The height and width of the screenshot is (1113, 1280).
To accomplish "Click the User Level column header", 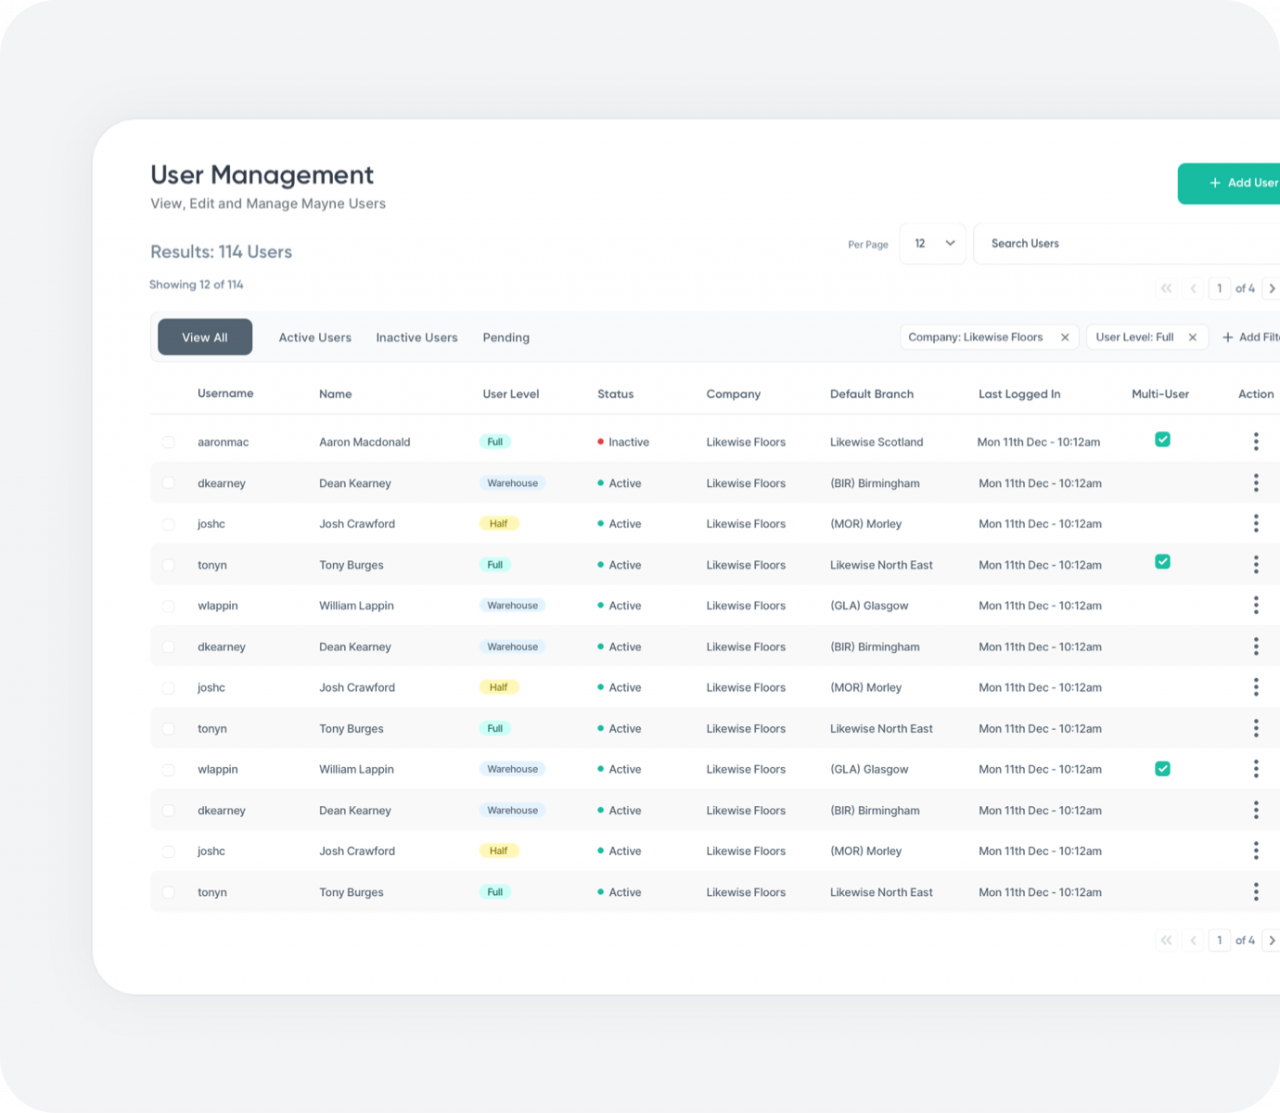I will click(x=511, y=394).
